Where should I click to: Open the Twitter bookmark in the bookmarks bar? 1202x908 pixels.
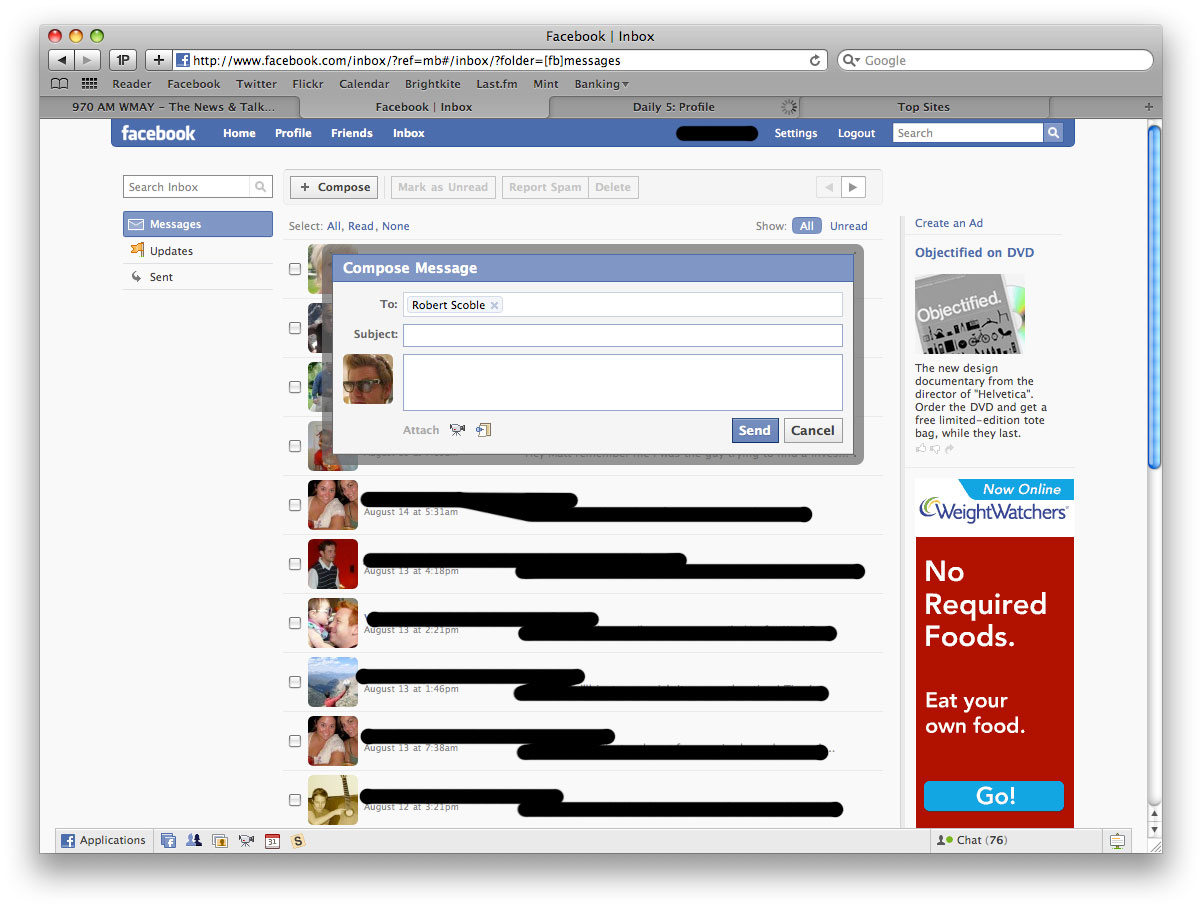[257, 84]
